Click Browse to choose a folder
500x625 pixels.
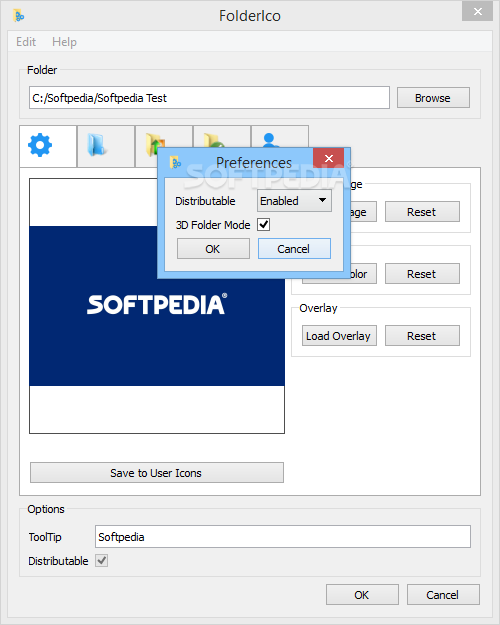pyautogui.click(x=433, y=98)
